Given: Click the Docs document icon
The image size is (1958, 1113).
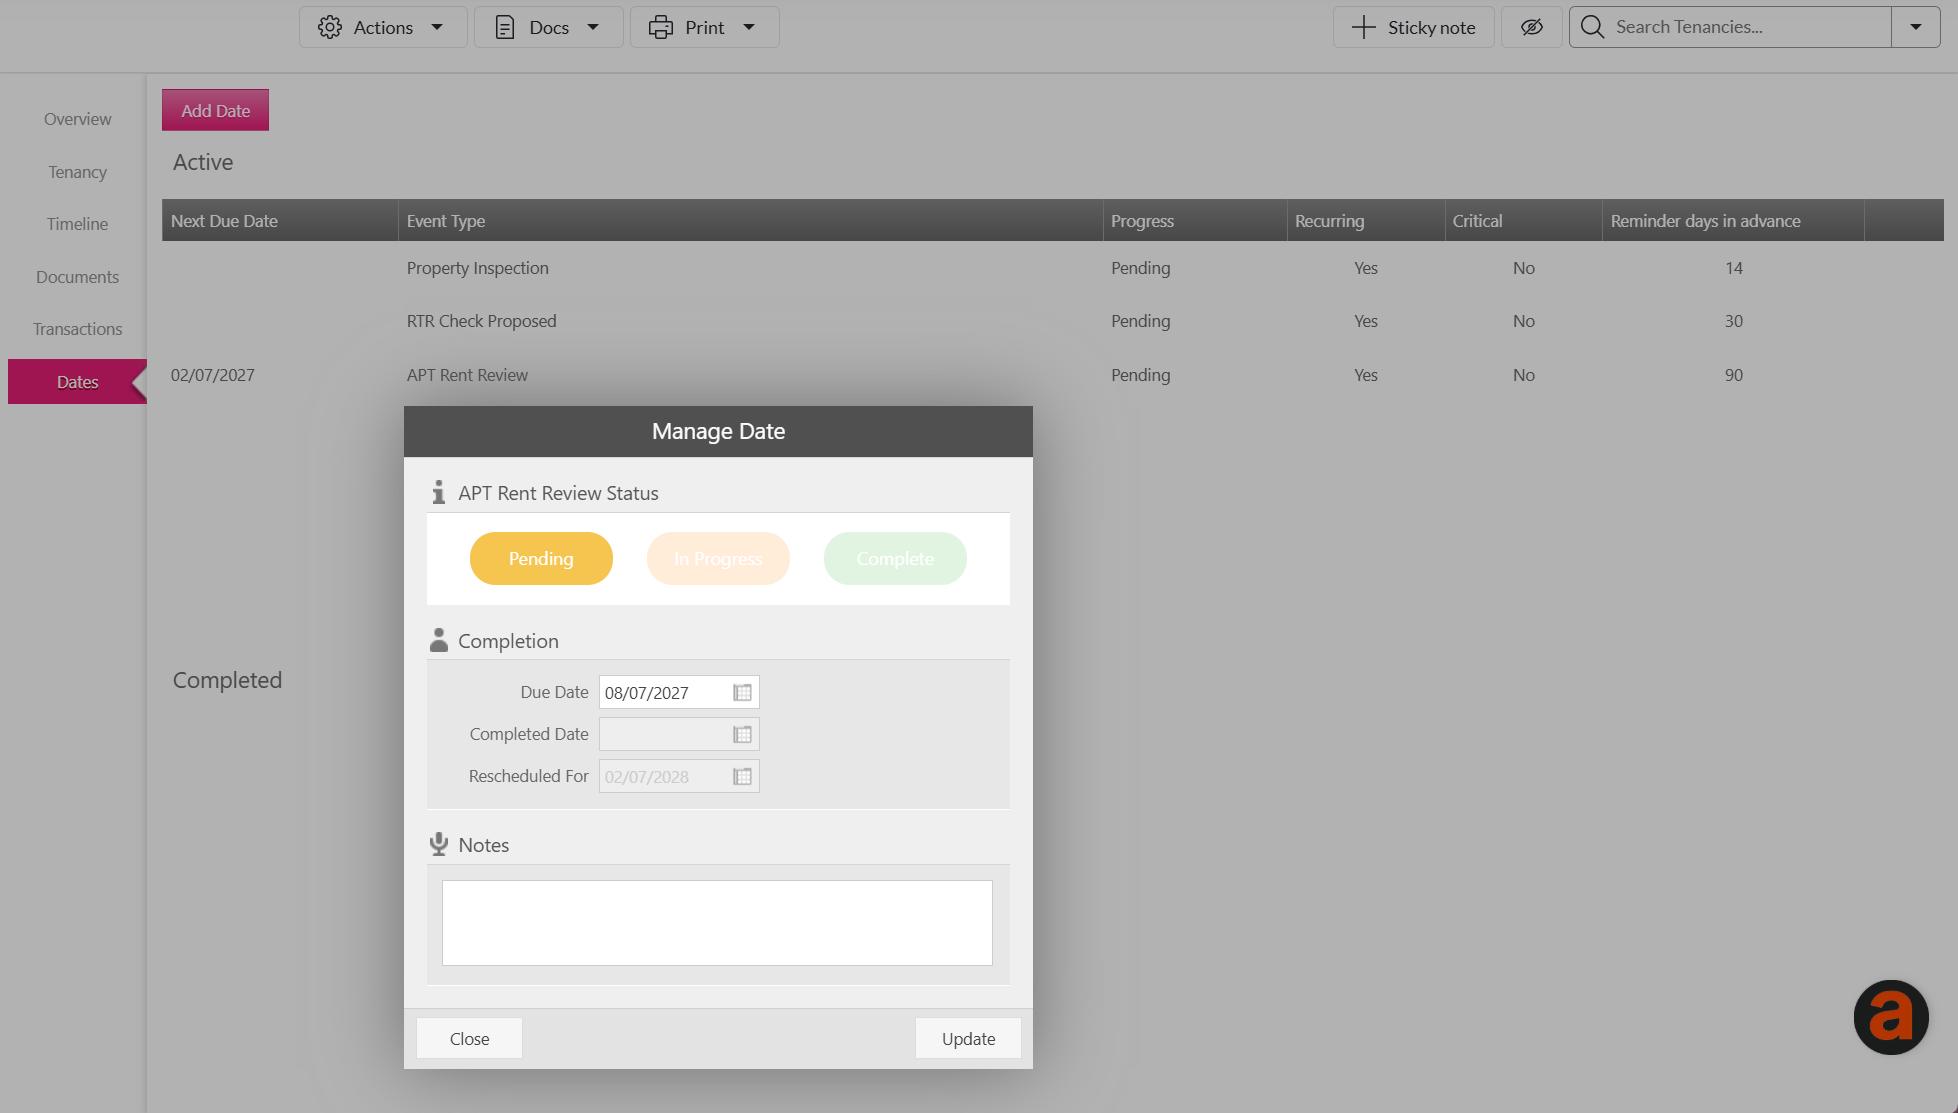Looking at the screenshot, I should pyautogui.click(x=505, y=27).
